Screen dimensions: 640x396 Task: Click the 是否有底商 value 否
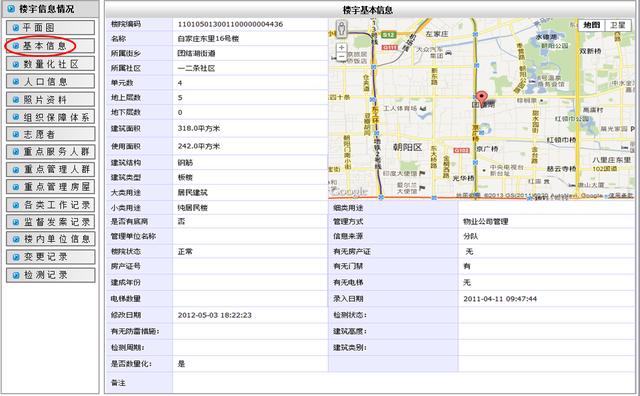181,221
